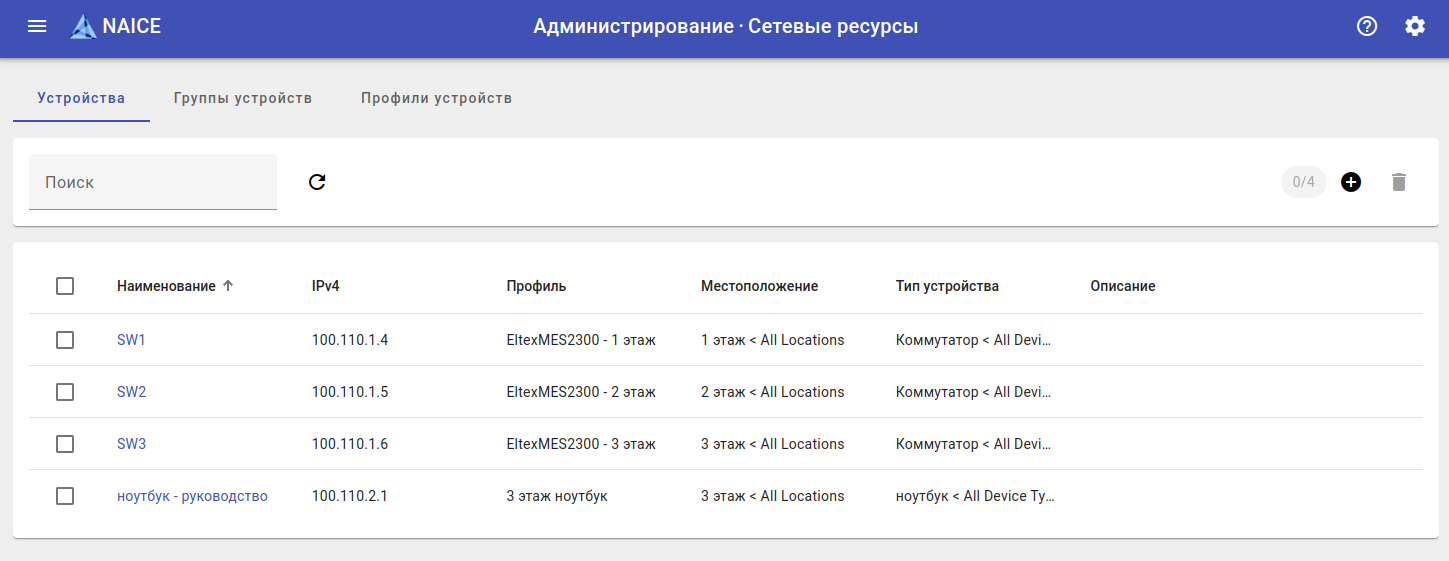Click the trash delete icon
This screenshot has height=561, width=1449.
pos(1399,182)
